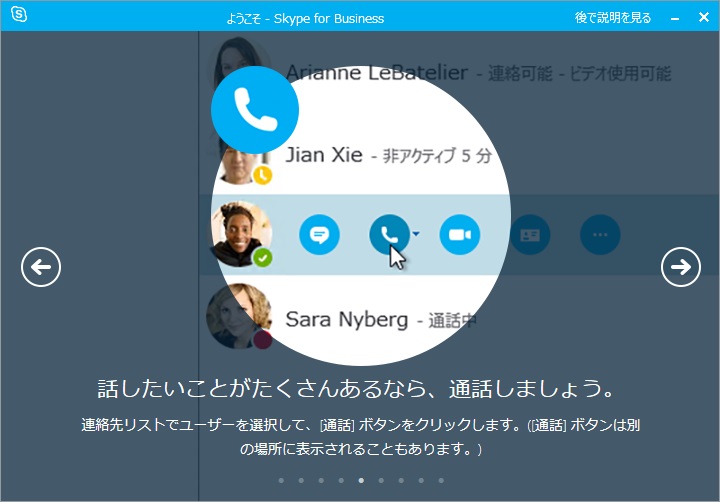Image resolution: width=720 pixels, height=502 pixels.
Task: Select the fifth active page indicator dot
Action: 361,480
